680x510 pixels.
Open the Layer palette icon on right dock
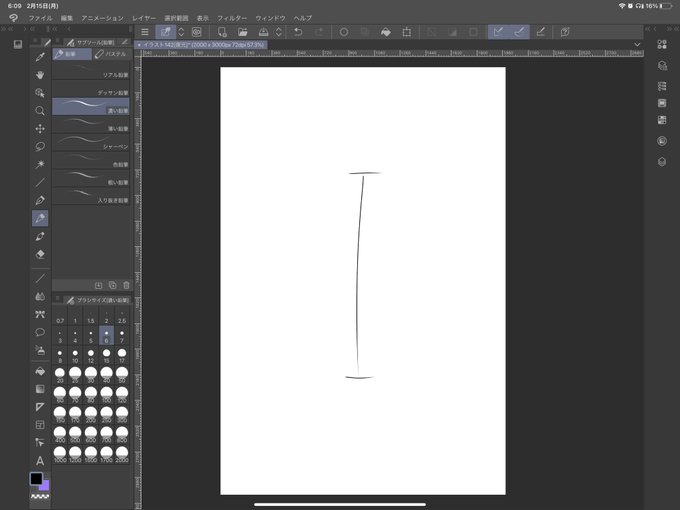click(x=662, y=162)
